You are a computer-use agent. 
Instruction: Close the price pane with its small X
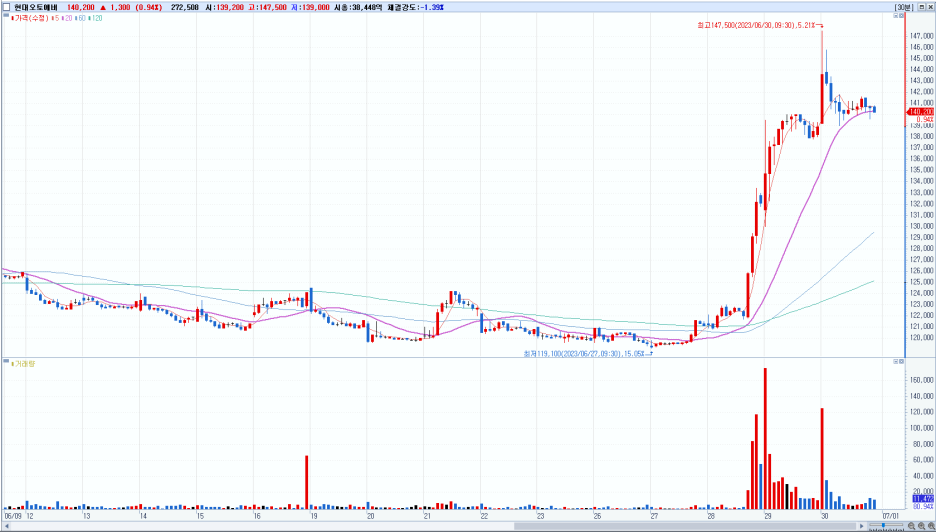901,16
